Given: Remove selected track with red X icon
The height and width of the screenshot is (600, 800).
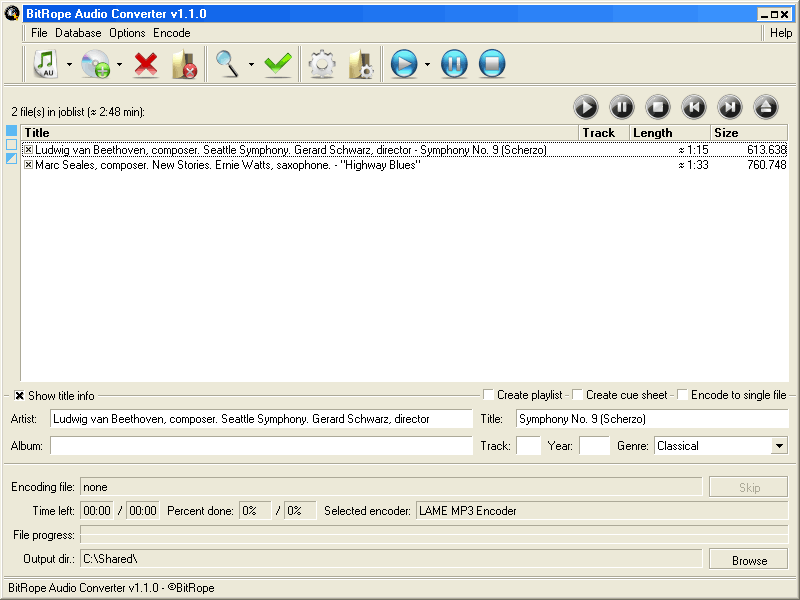Looking at the screenshot, I should (x=146, y=64).
